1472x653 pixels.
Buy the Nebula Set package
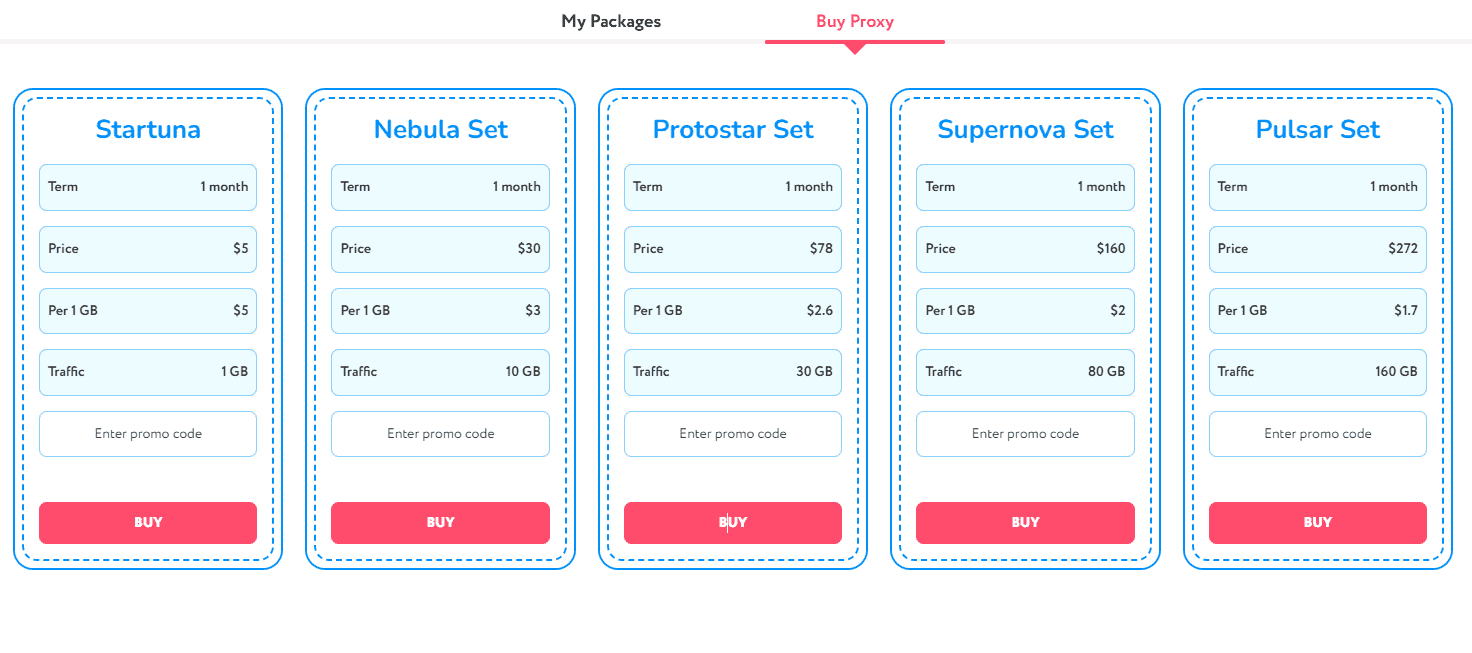(x=440, y=522)
